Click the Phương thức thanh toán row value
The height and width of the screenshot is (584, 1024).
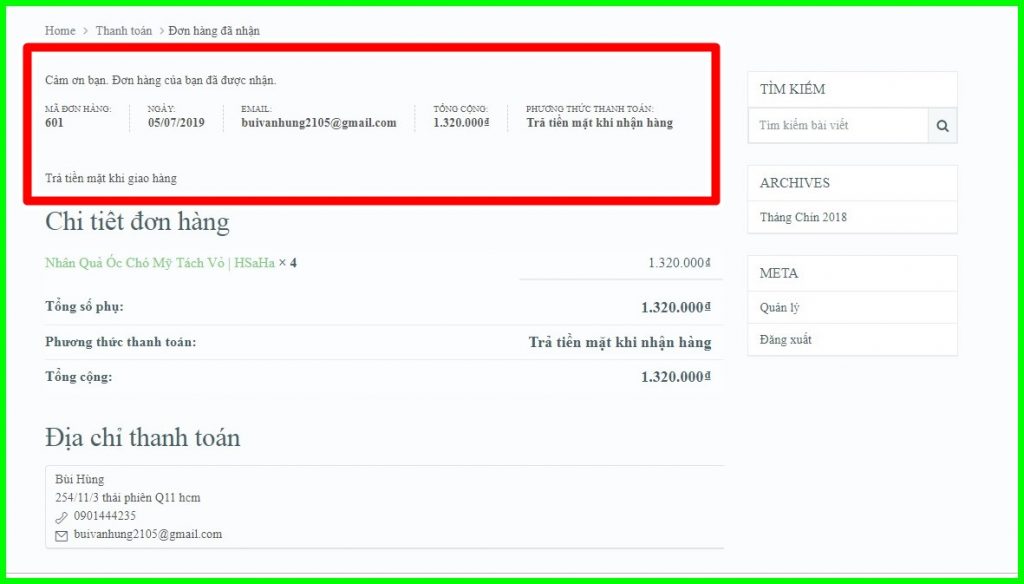click(620, 343)
